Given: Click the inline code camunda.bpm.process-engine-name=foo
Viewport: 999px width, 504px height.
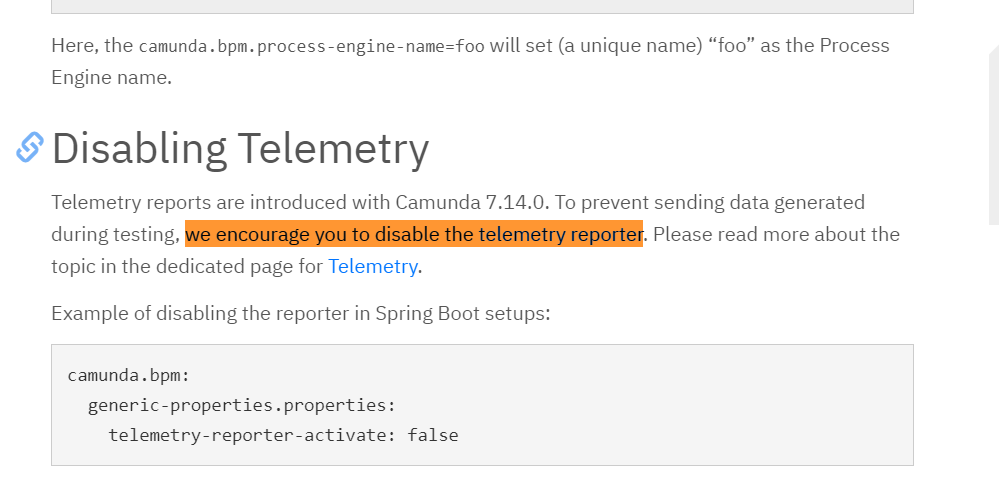Looking at the screenshot, I should click(312, 47).
